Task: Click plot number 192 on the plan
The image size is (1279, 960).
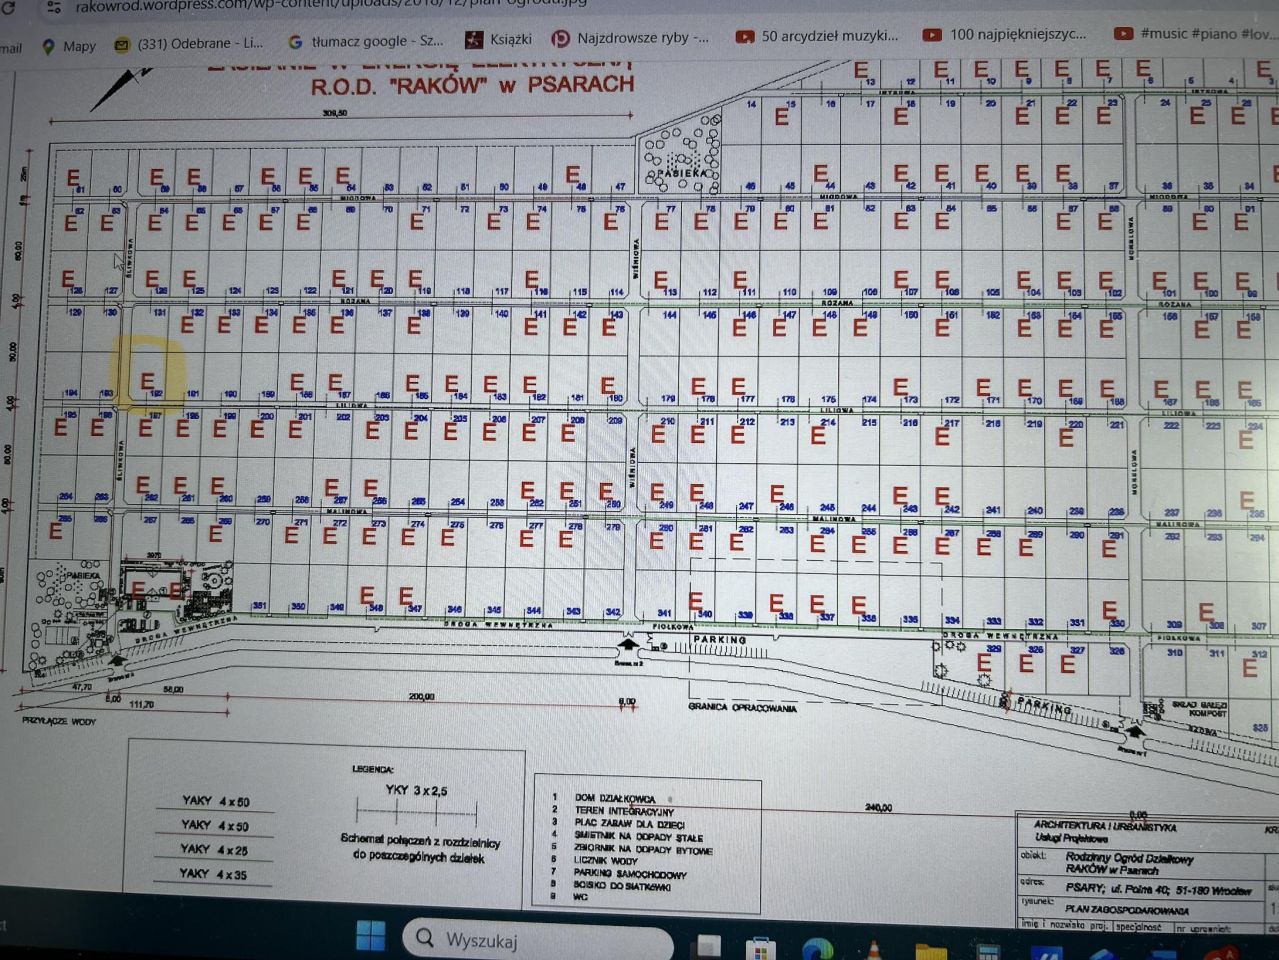Action: coord(156,395)
